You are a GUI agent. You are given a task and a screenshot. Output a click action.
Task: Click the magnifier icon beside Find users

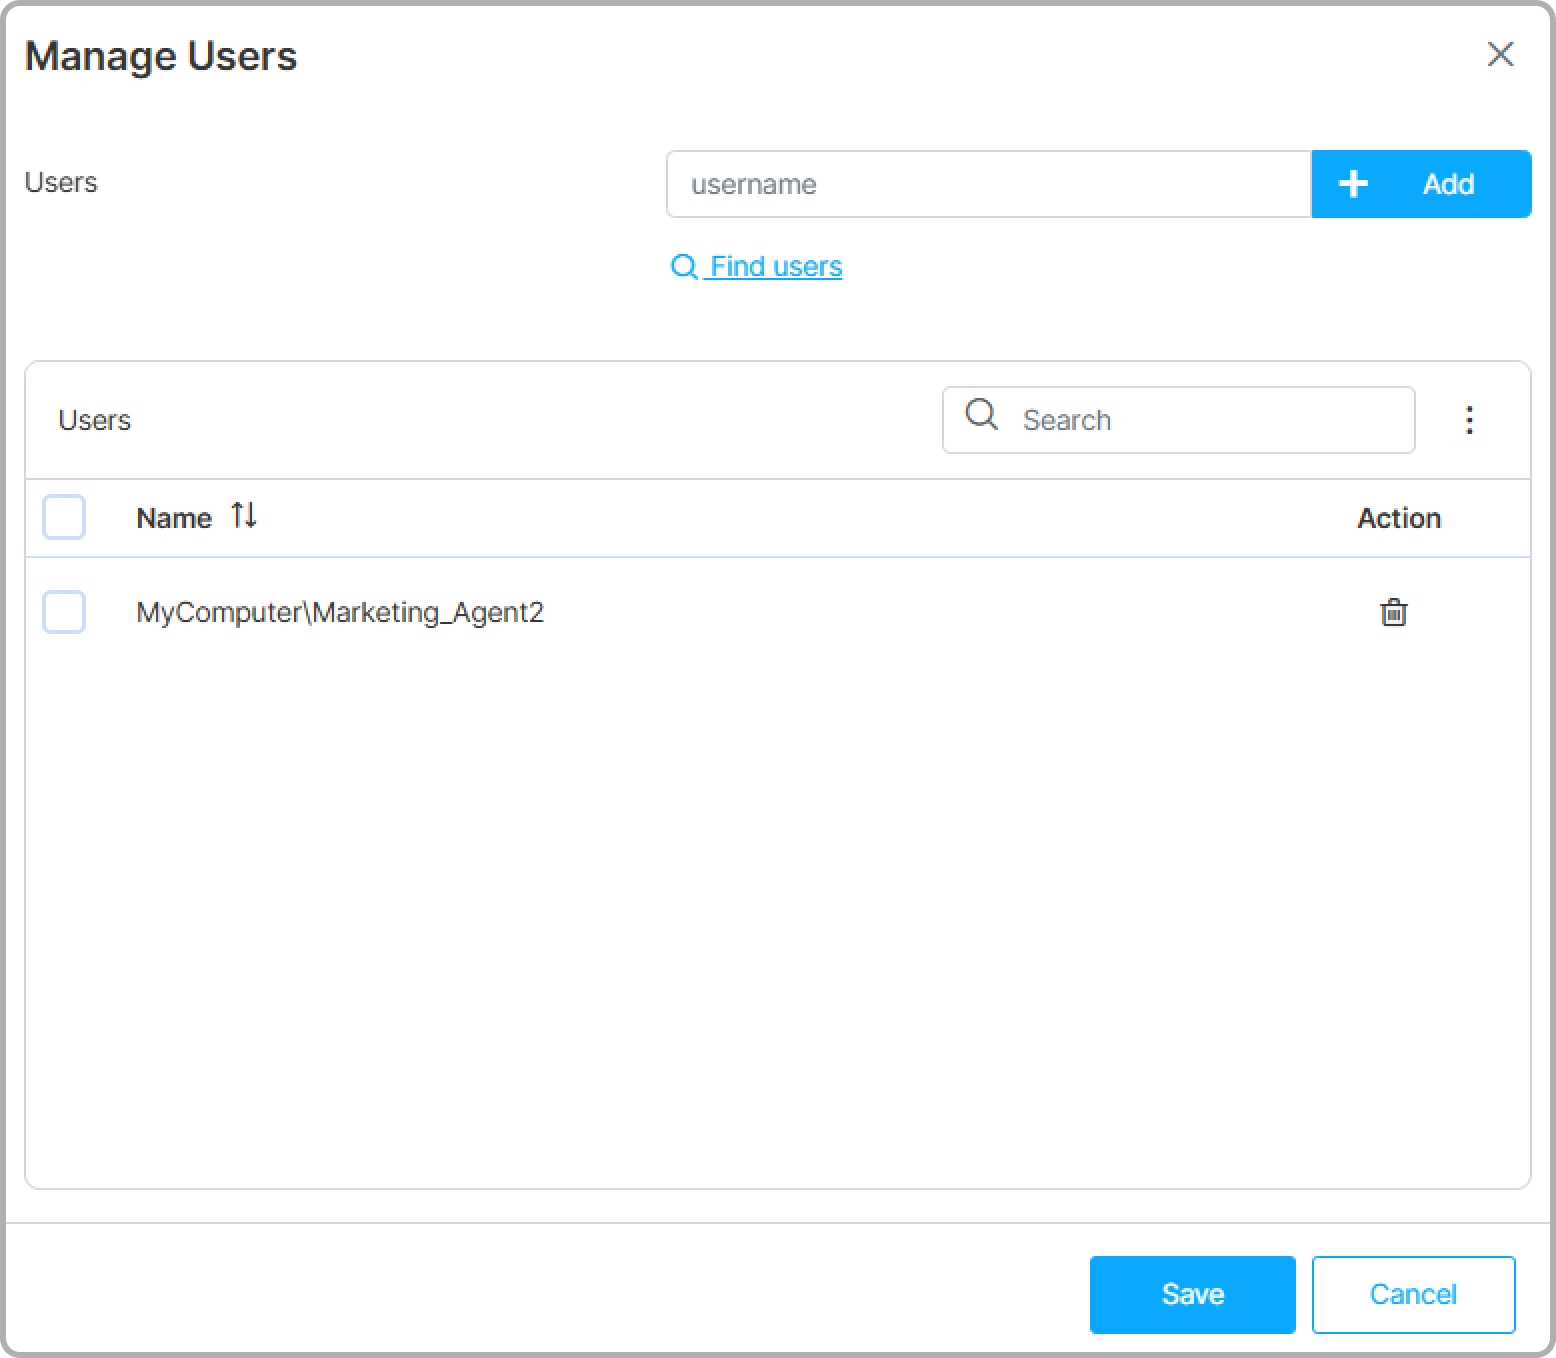pyautogui.click(x=684, y=267)
